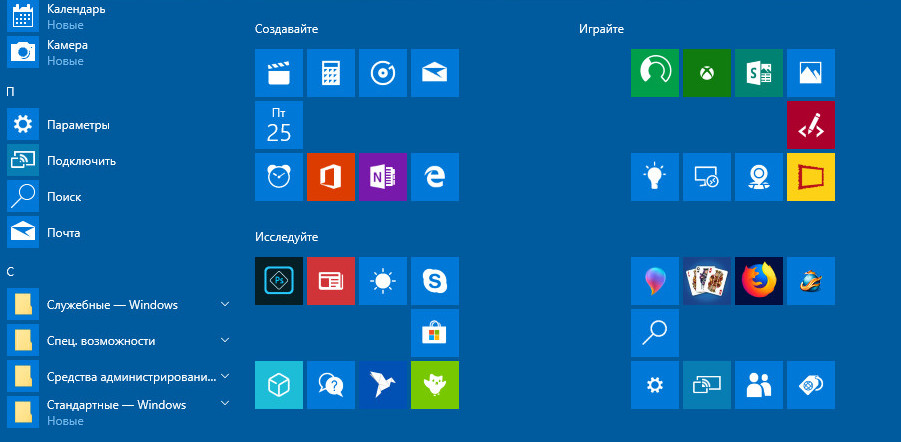Viewport: 901px width, 442px height.
Task: Open Параметры in the app list
Action: 119,124
